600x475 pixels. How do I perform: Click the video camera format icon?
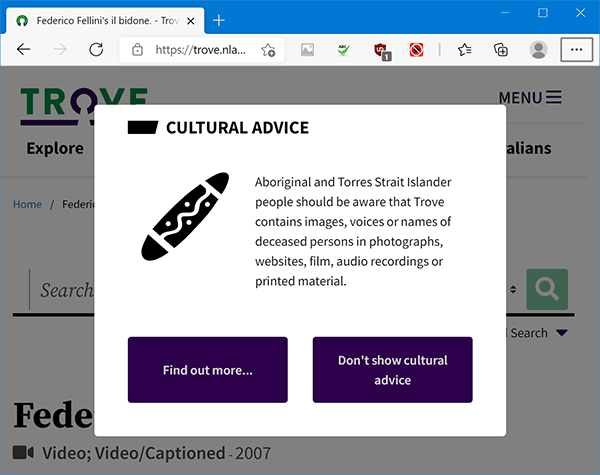23,452
